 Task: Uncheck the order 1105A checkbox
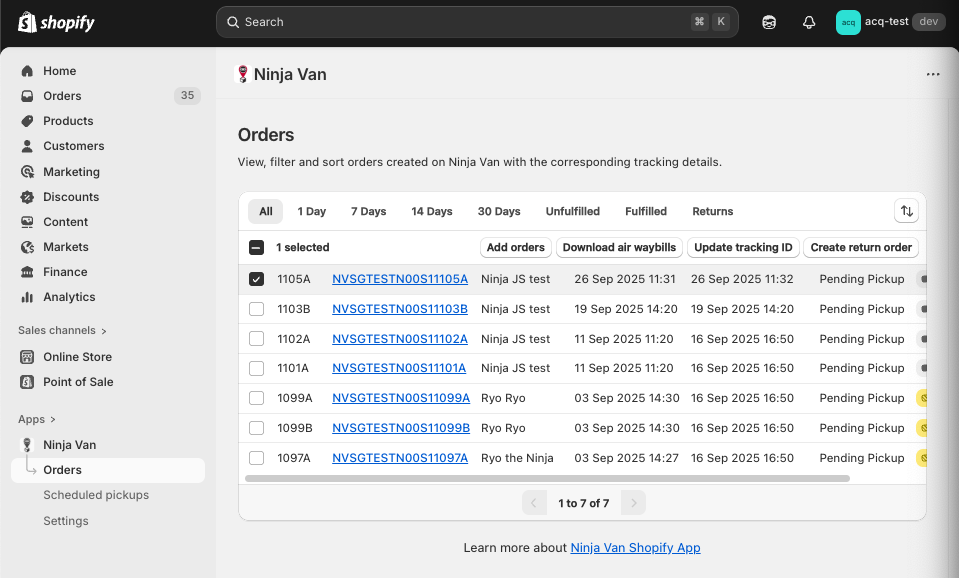click(x=257, y=280)
